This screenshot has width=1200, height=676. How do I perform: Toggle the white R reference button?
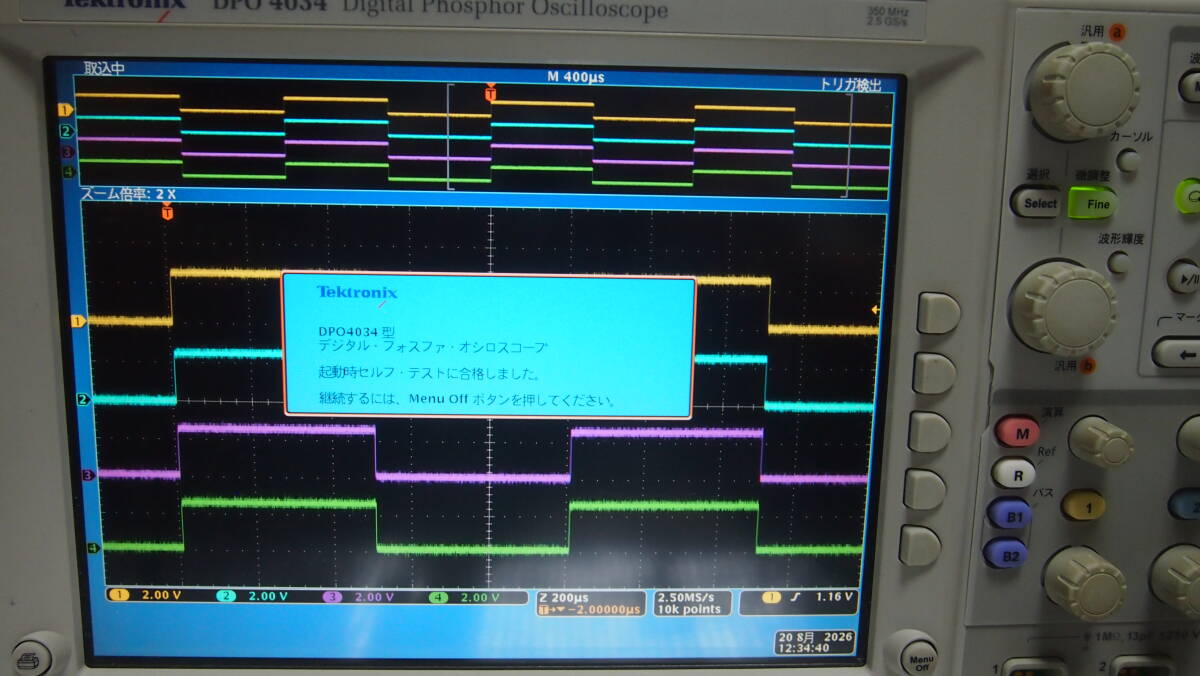pyautogui.click(x=1013, y=473)
